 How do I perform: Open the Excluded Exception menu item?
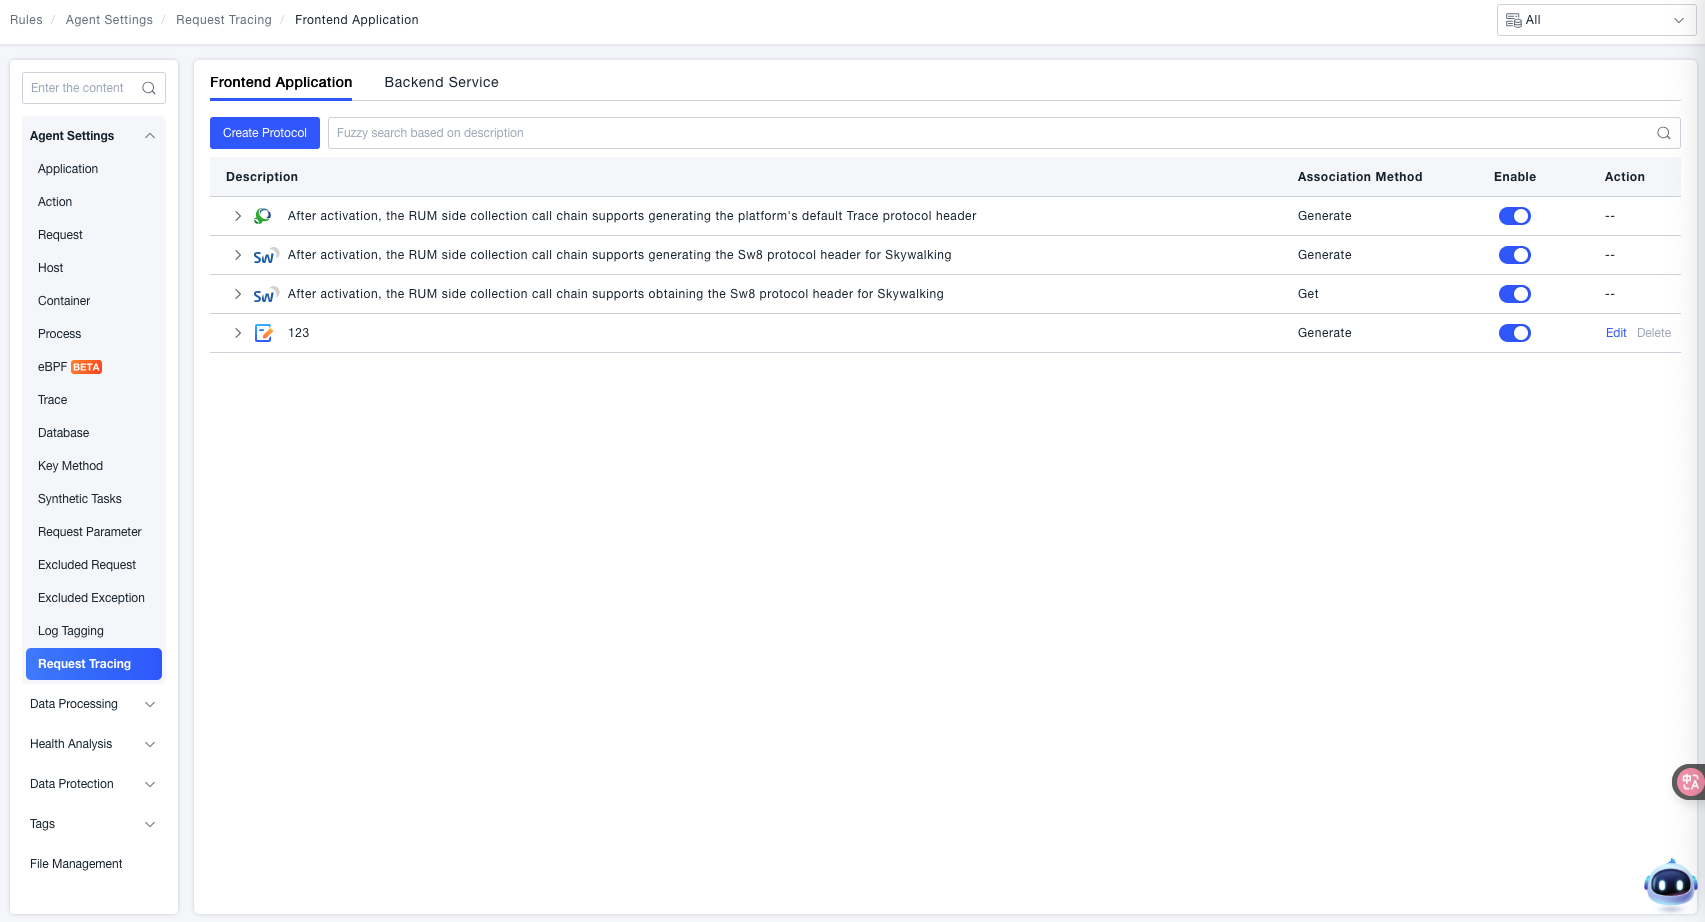point(91,598)
